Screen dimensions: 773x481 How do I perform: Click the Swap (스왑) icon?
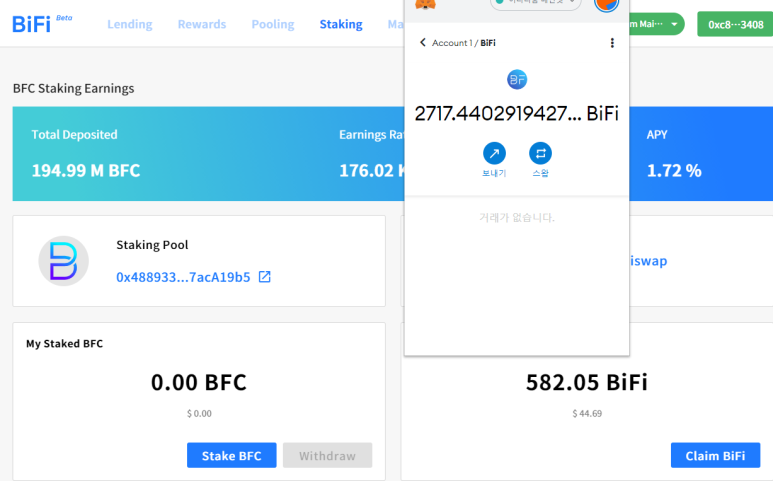[540, 153]
